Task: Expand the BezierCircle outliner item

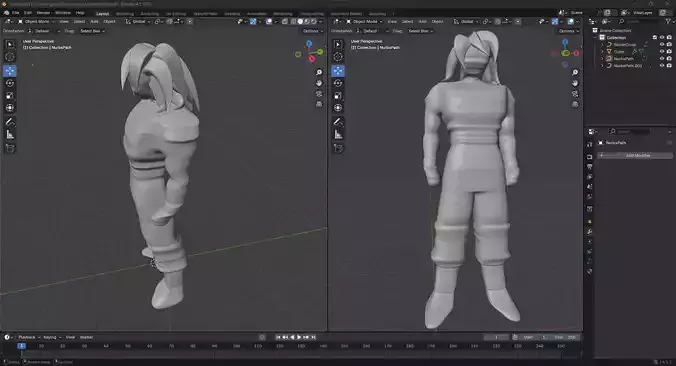Action: click(602, 44)
